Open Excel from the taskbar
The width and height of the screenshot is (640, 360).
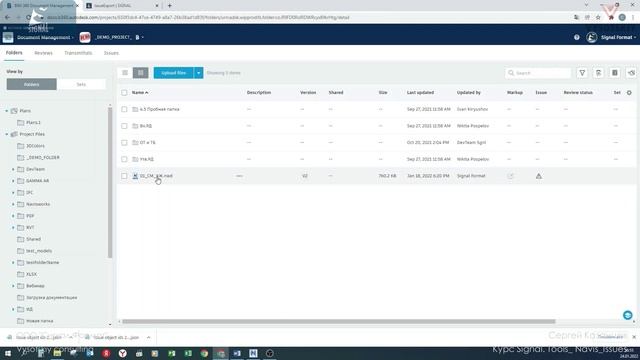[x=188, y=353]
